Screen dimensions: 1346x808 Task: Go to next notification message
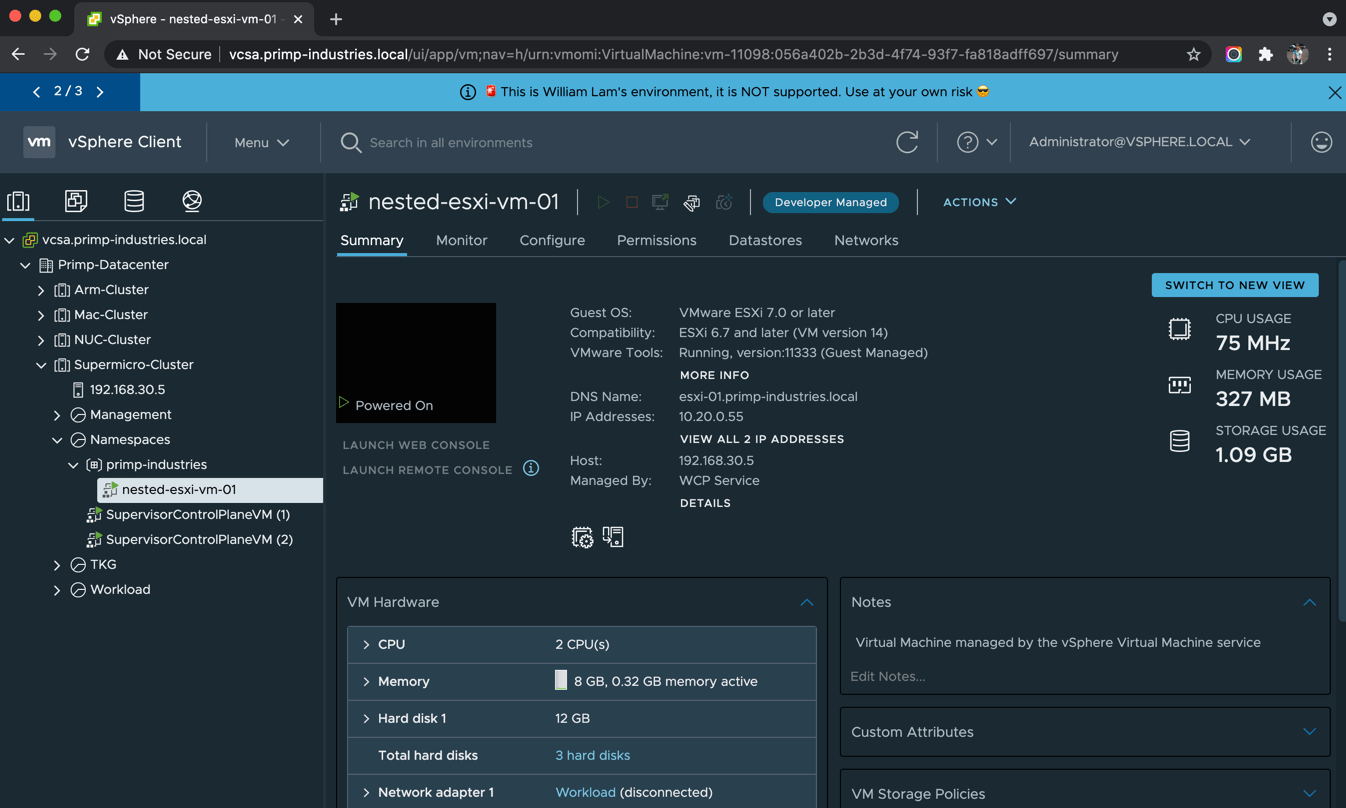[100, 92]
